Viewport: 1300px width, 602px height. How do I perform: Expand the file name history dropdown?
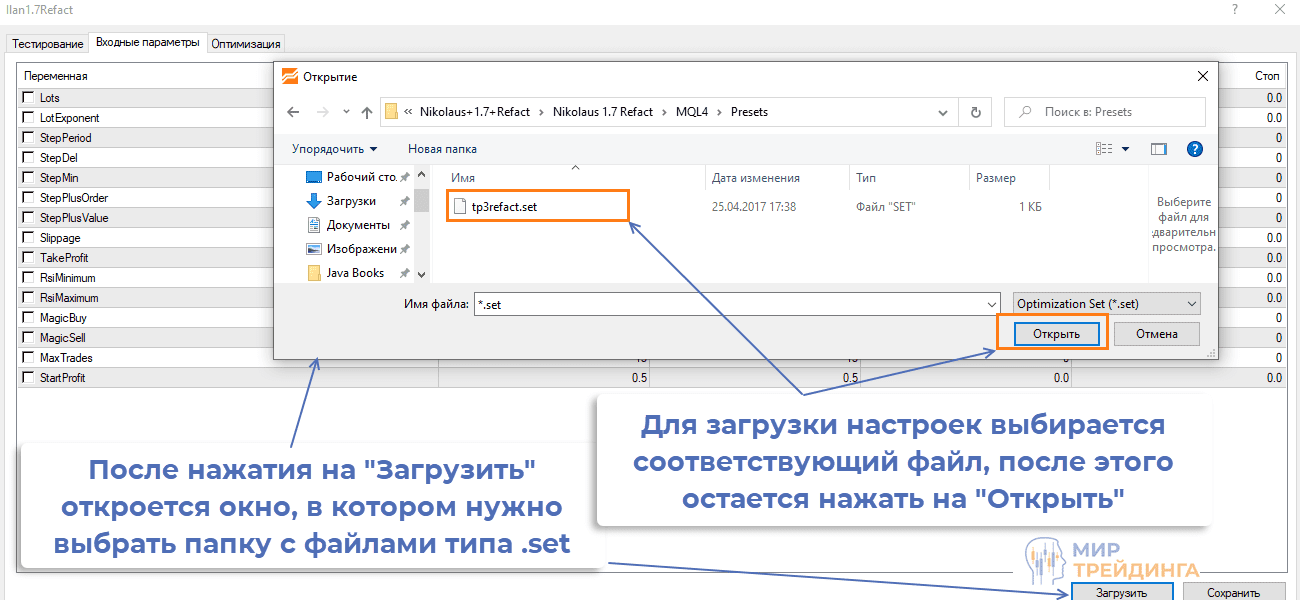pyautogui.click(x=991, y=304)
